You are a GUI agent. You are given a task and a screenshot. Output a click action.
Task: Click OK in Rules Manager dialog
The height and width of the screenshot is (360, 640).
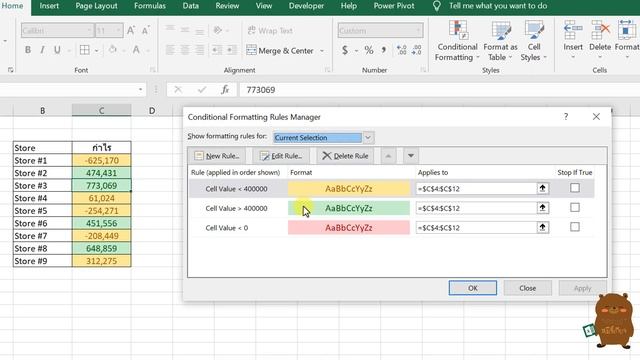pyautogui.click(x=473, y=288)
